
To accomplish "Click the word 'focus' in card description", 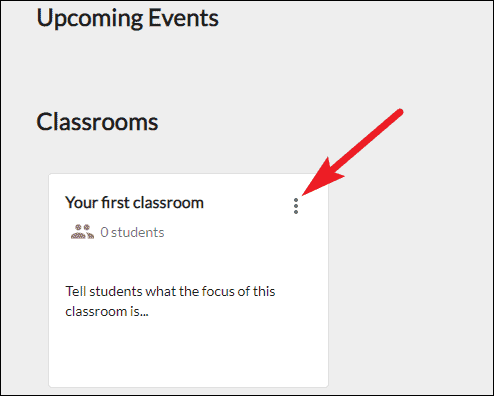I will pyautogui.click(x=218, y=291).
